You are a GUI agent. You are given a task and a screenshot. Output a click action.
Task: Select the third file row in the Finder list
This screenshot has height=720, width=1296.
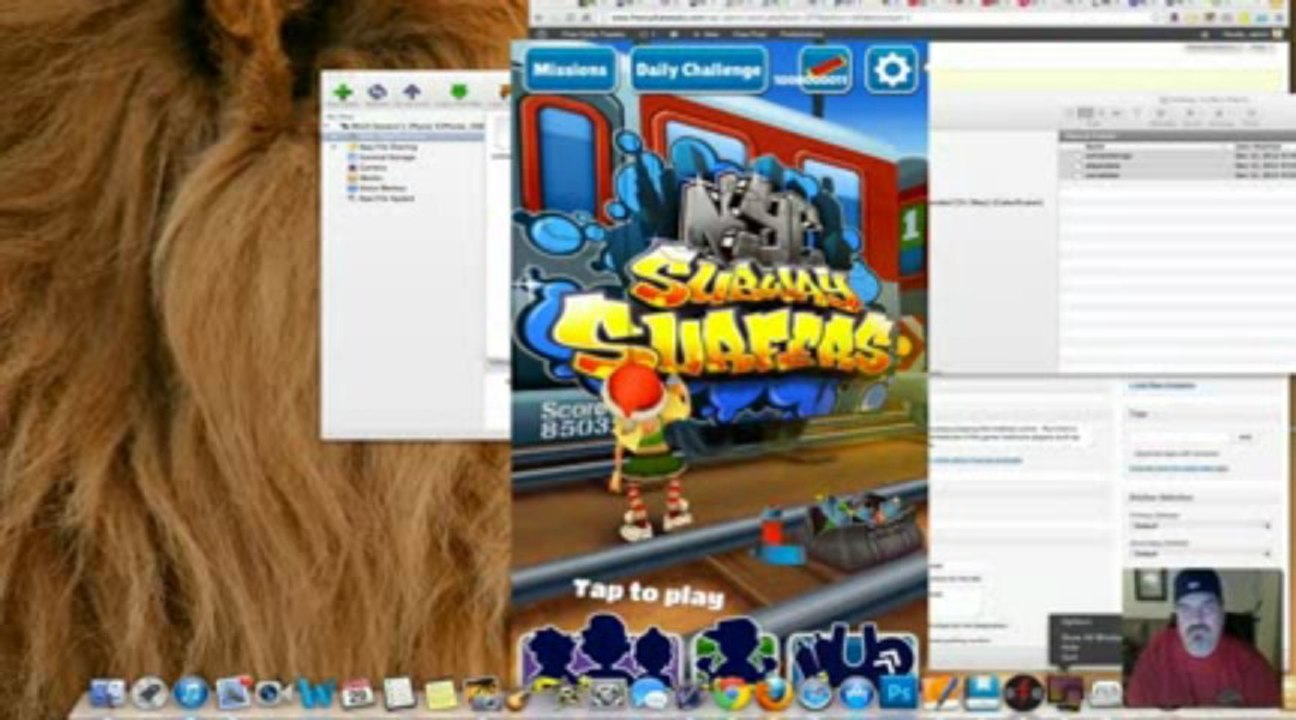(1176, 175)
